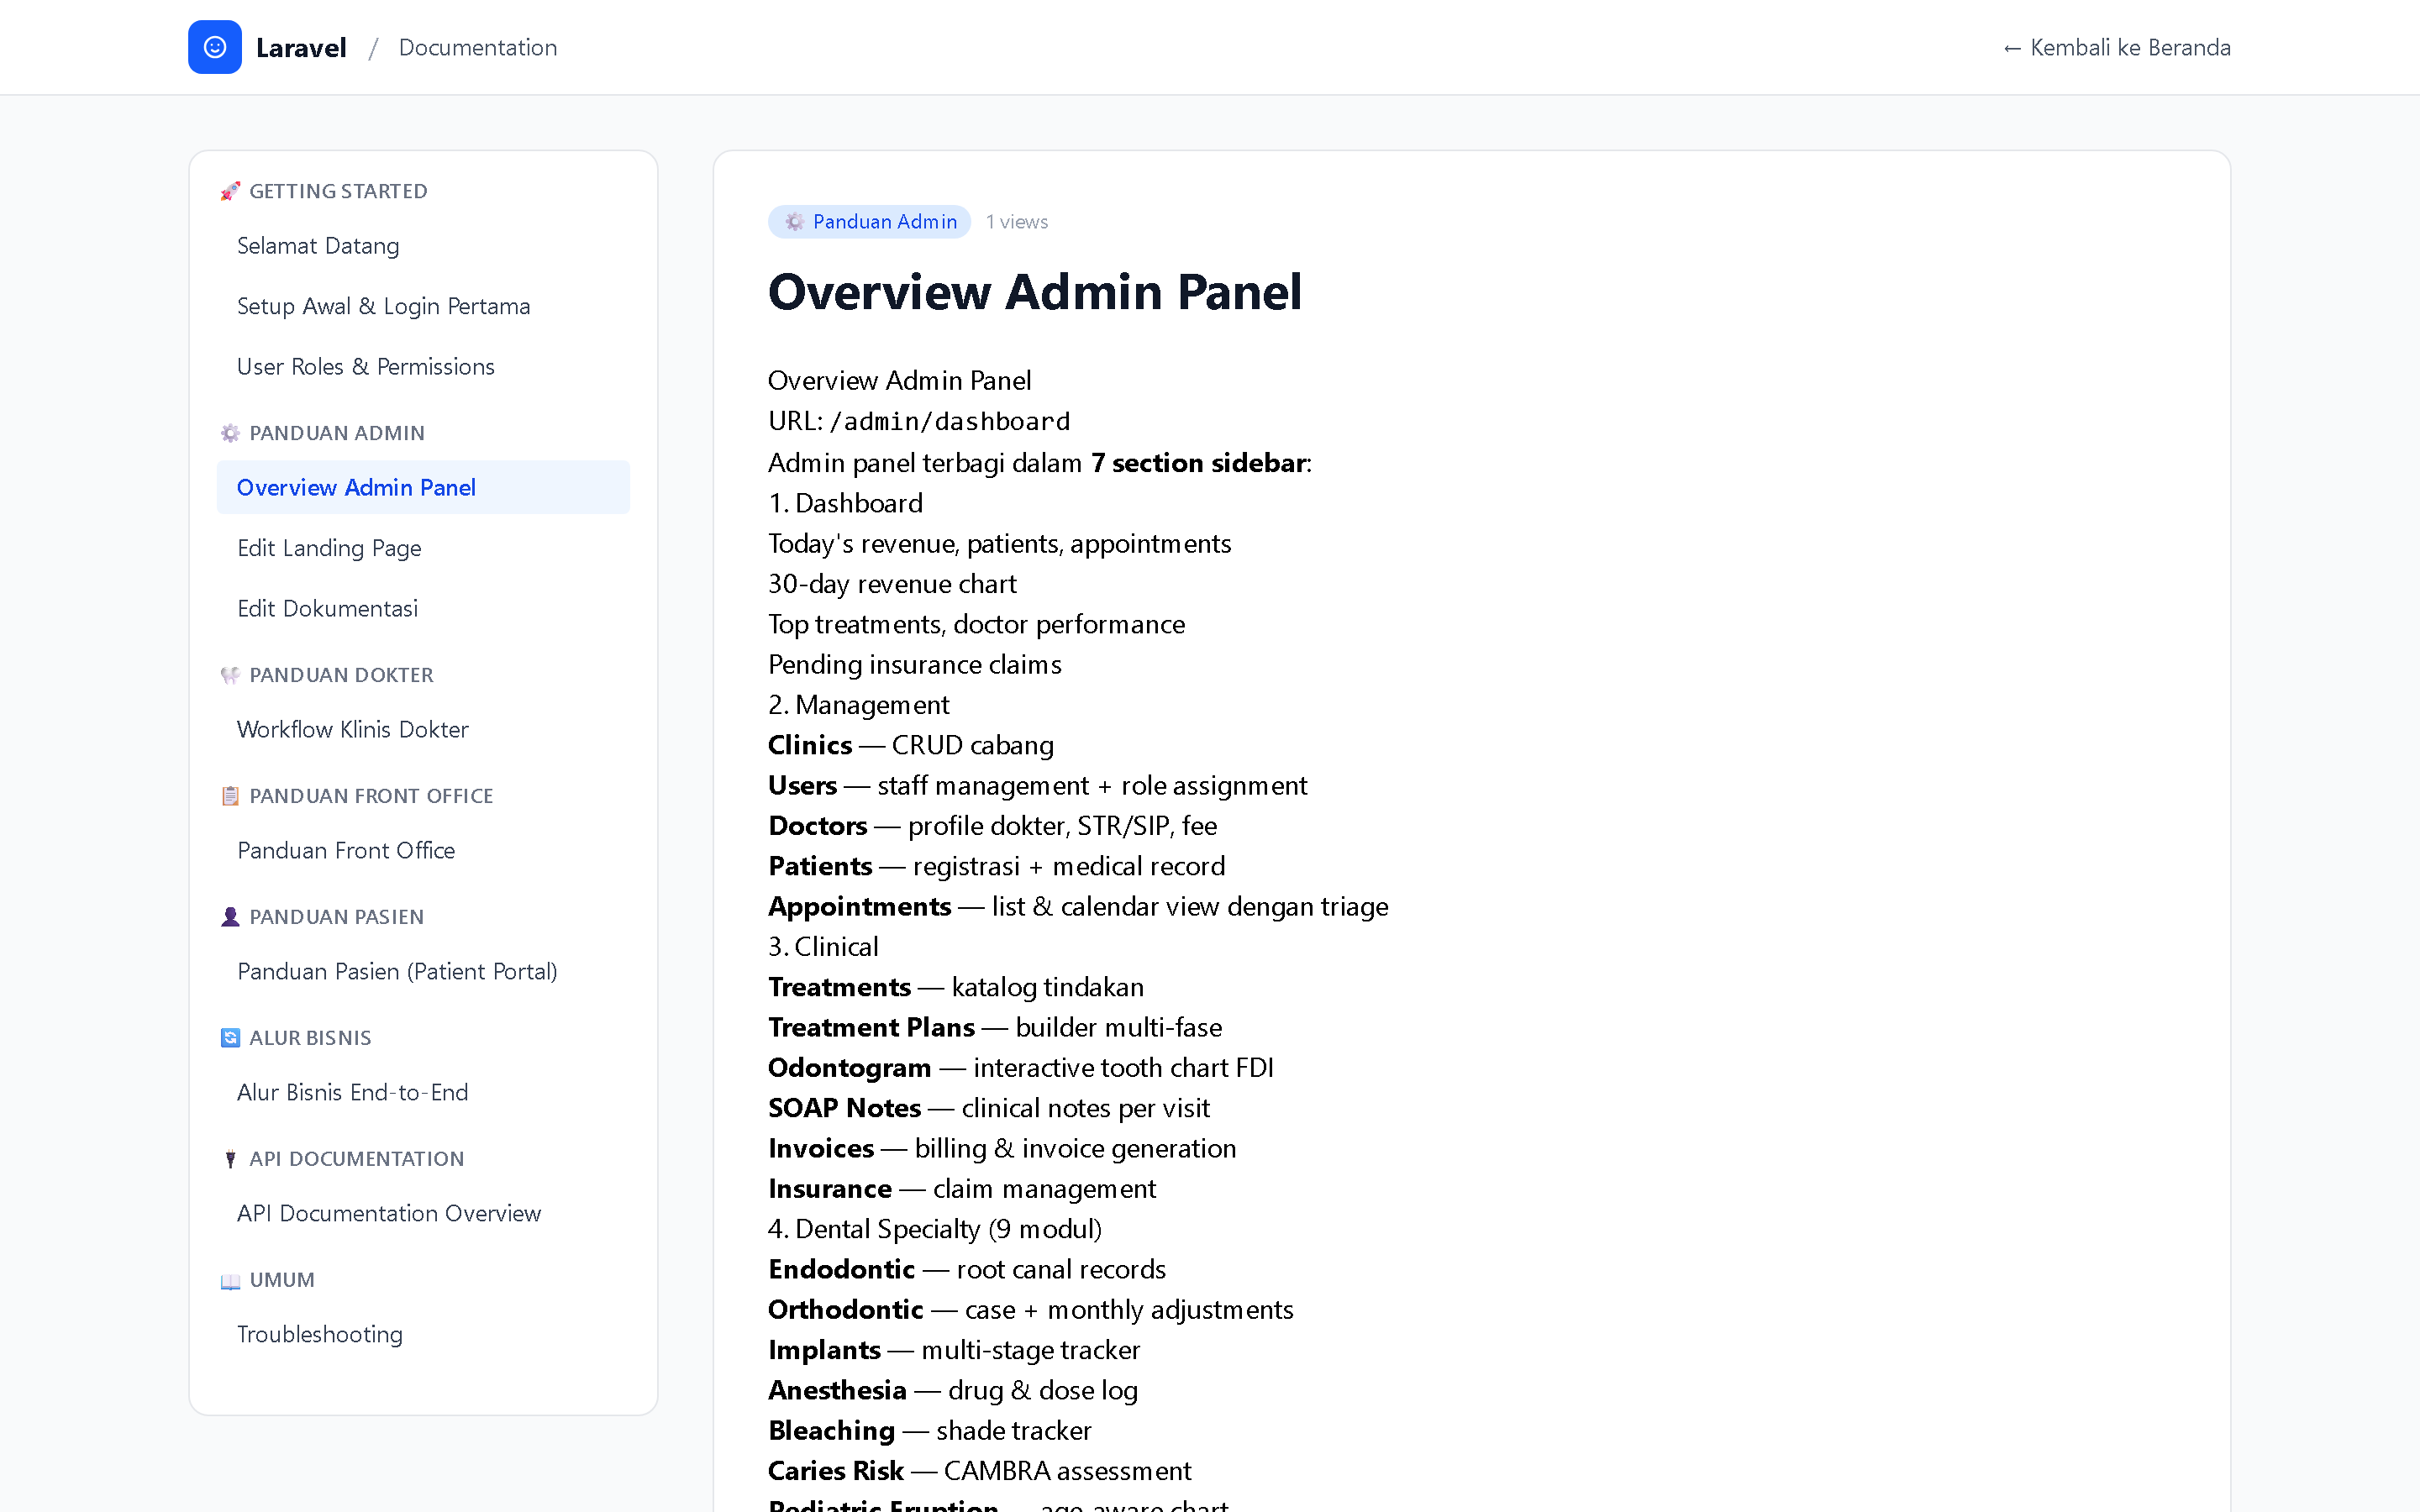This screenshot has width=2420, height=1512.
Task: Click the Overview Admin Panel main heading
Action: tap(1035, 292)
